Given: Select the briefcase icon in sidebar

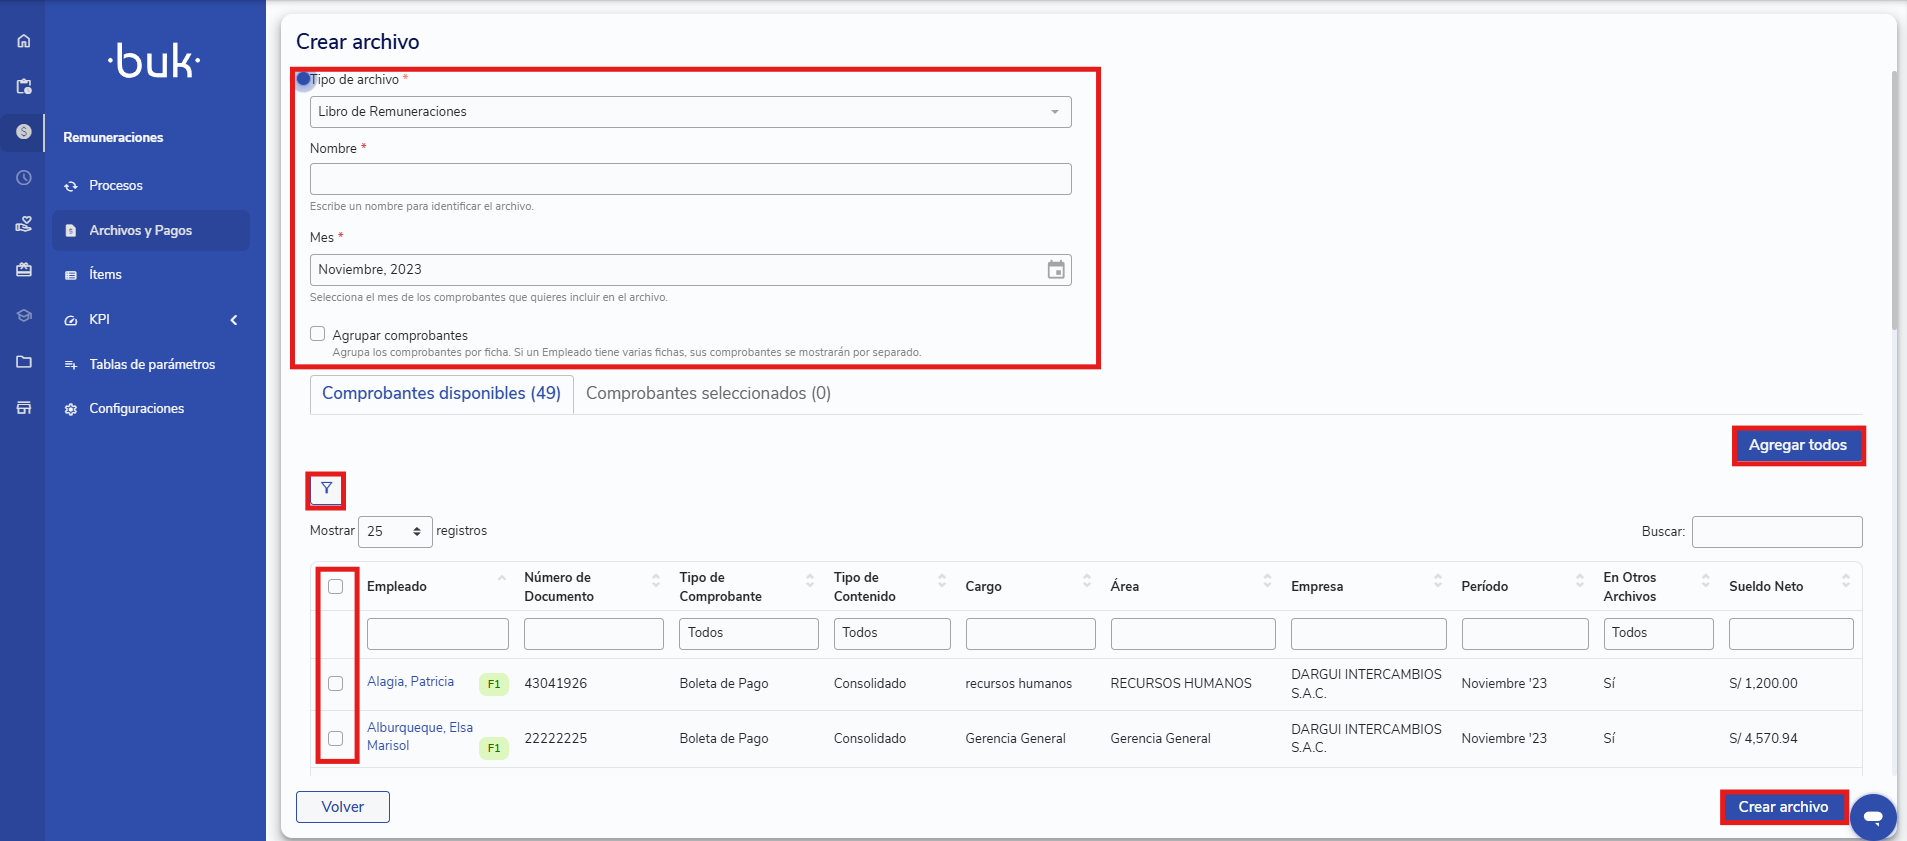Looking at the screenshot, I should (x=24, y=270).
